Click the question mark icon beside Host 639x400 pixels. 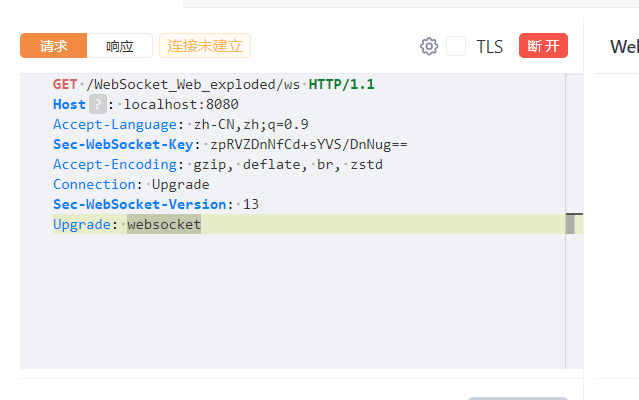tap(98, 104)
